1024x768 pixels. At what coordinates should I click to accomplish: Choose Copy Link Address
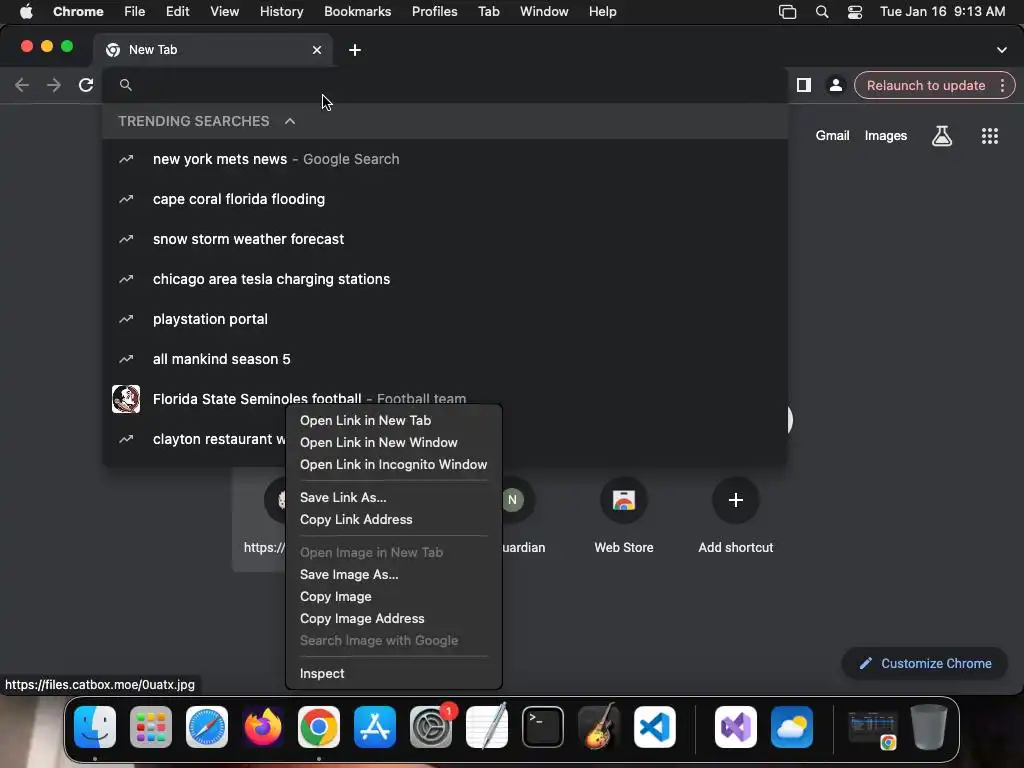[394, 520]
